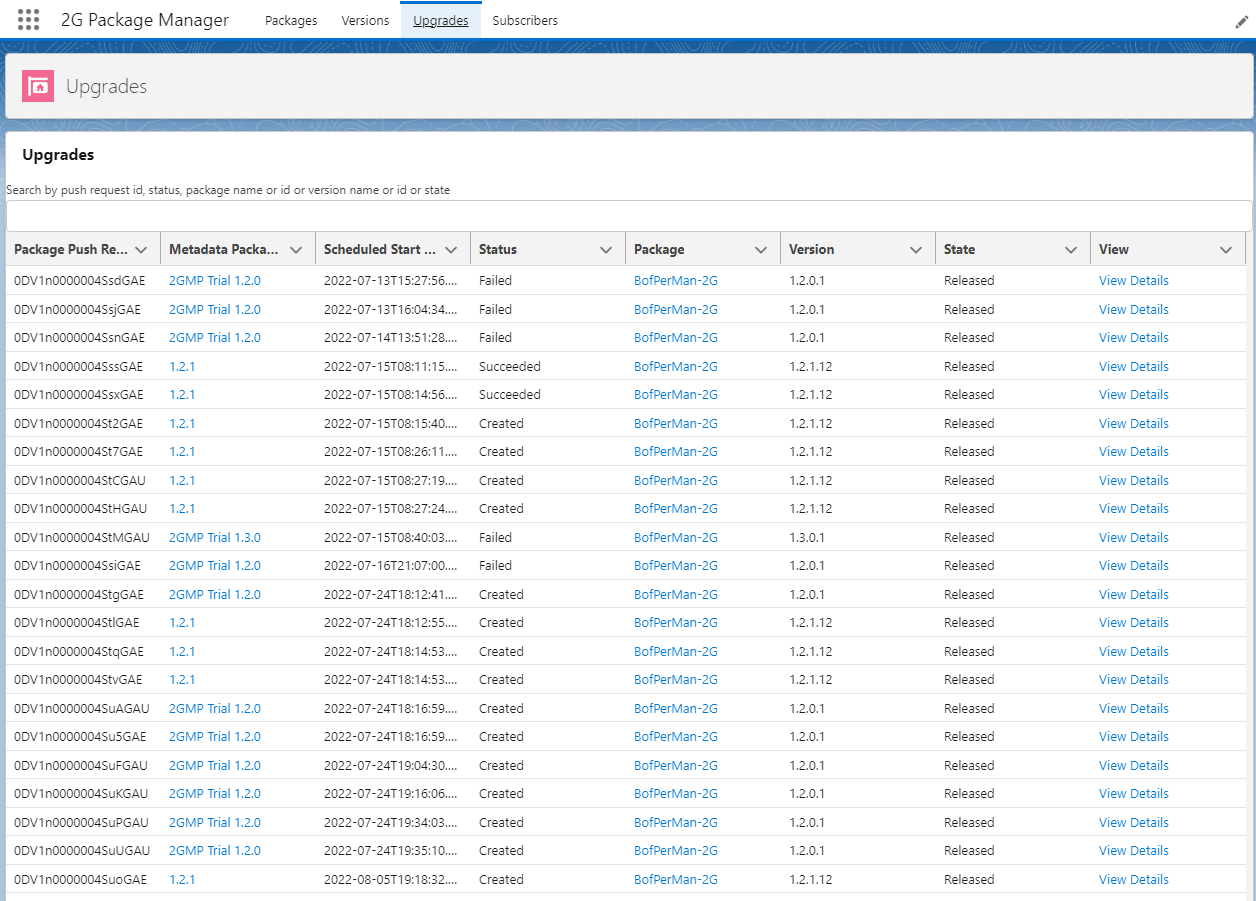Open the App Launcher waffle icon

pos(28,19)
